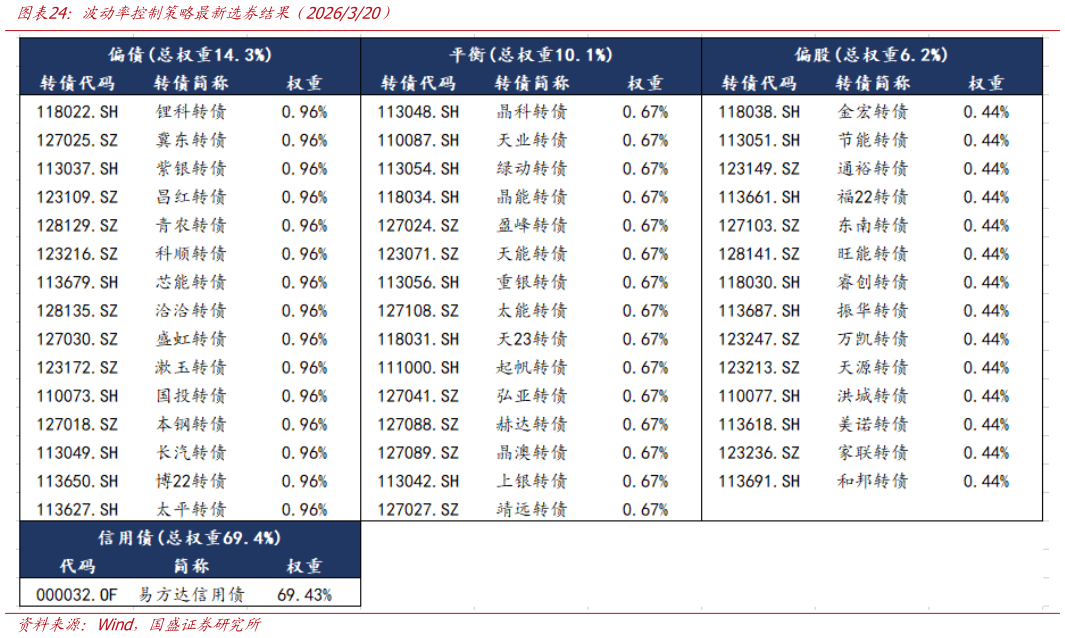Select bond code 128135.SZ
1065x638 pixels.
tap(77, 311)
